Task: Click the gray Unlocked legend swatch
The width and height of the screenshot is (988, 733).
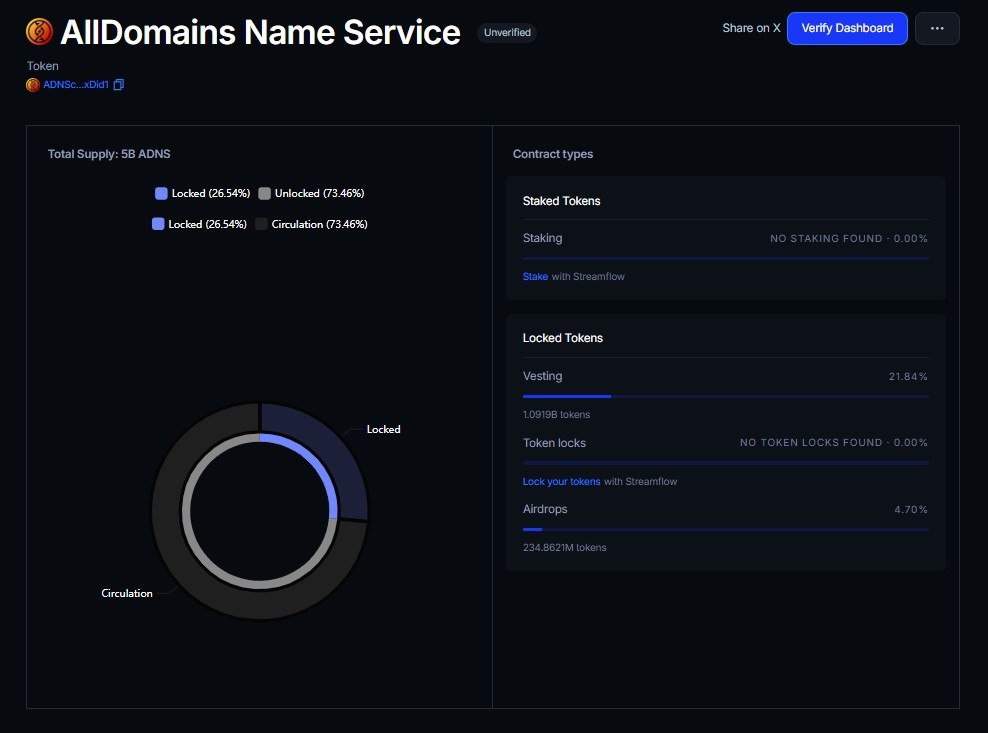Action: coord(265,193)
